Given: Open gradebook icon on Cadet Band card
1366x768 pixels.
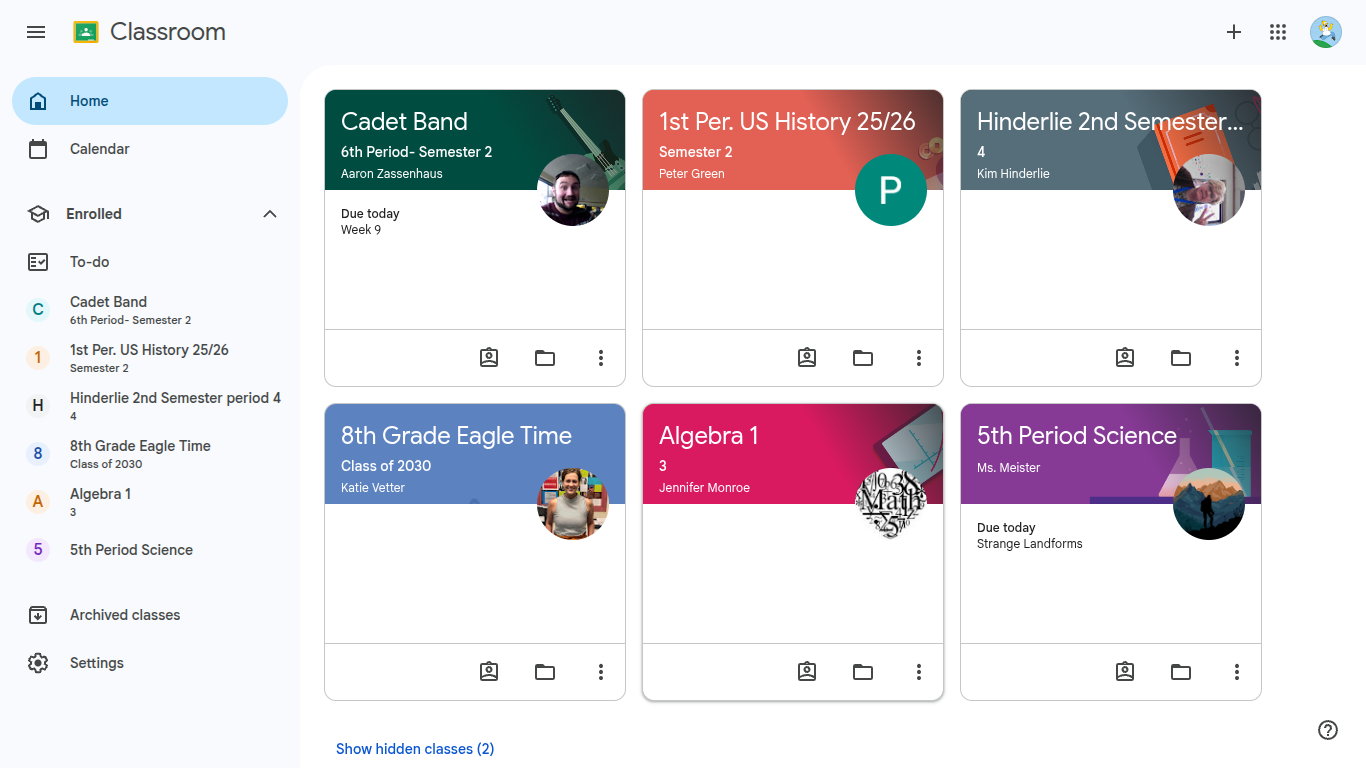Looking at the screenshot, I should click(x=489, y=358).
